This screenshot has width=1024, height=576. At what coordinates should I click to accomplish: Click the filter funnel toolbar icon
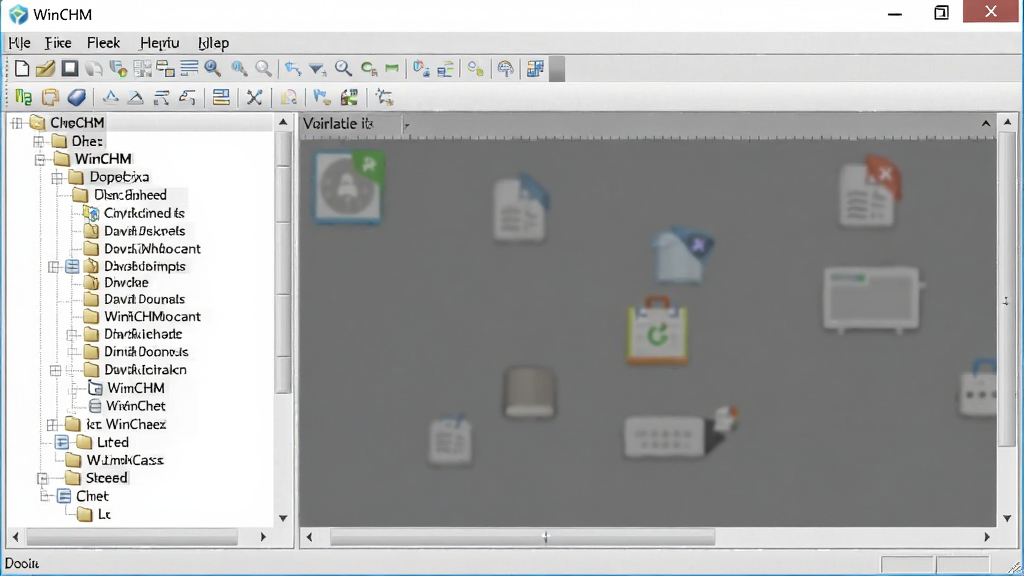coord(317,69)
